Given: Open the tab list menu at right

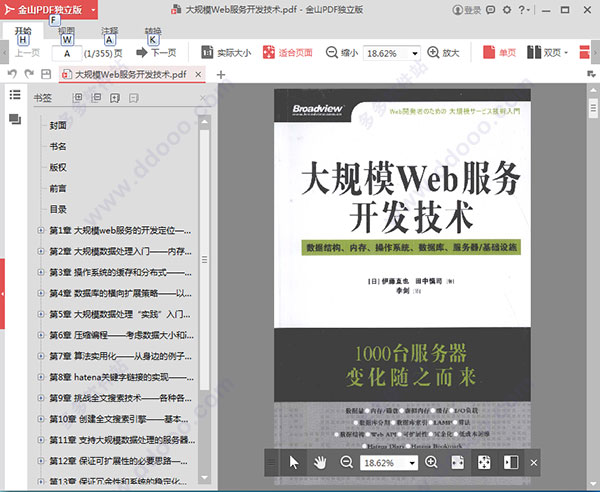Looking at the screenshot, I should pyautogui.click(x=592, y=74).
